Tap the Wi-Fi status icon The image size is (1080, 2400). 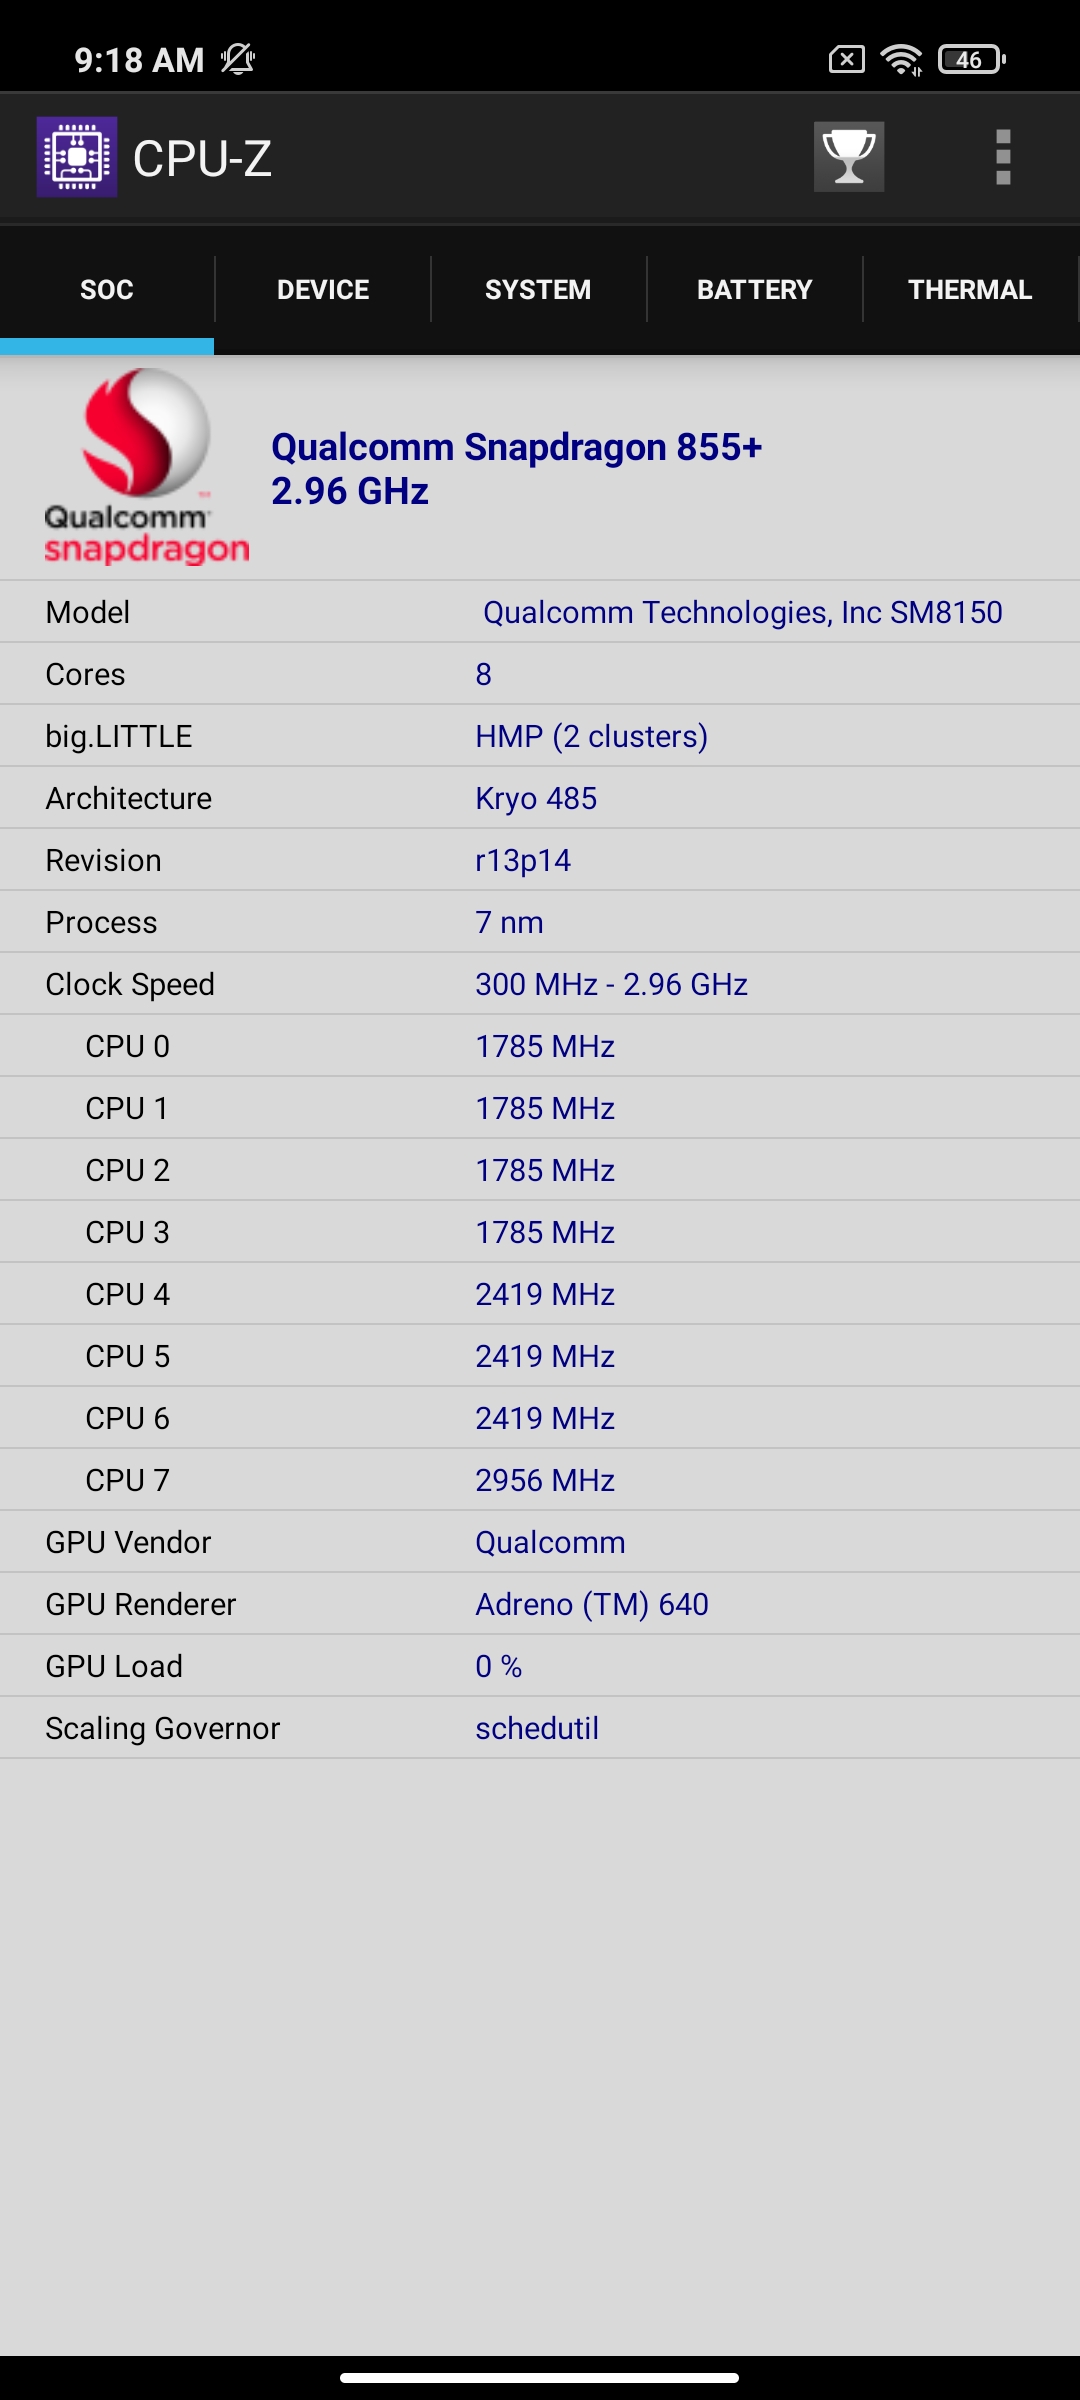[x=901, y=60]
